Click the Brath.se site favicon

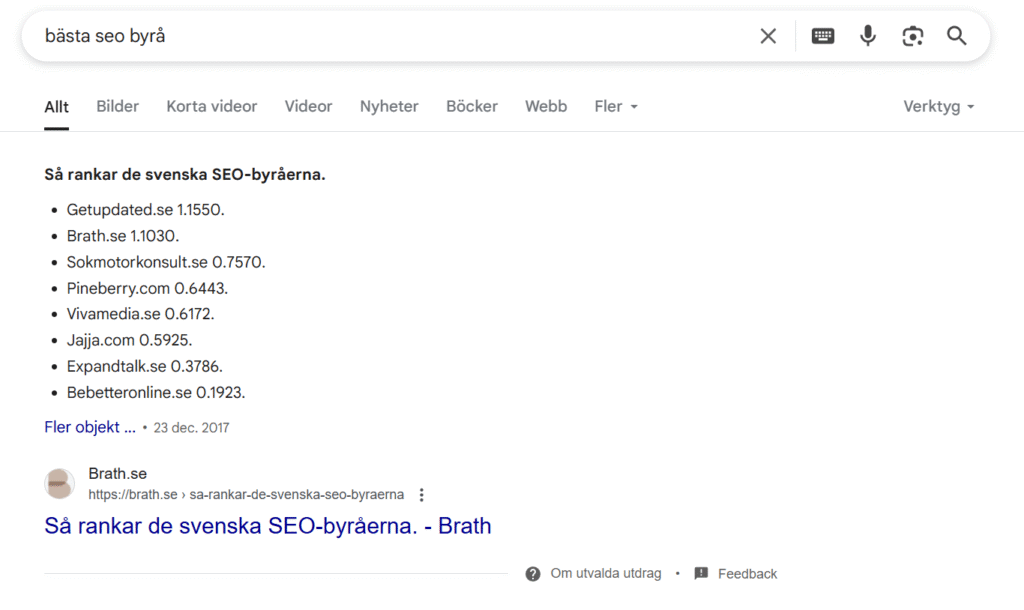tap(59, 484)
